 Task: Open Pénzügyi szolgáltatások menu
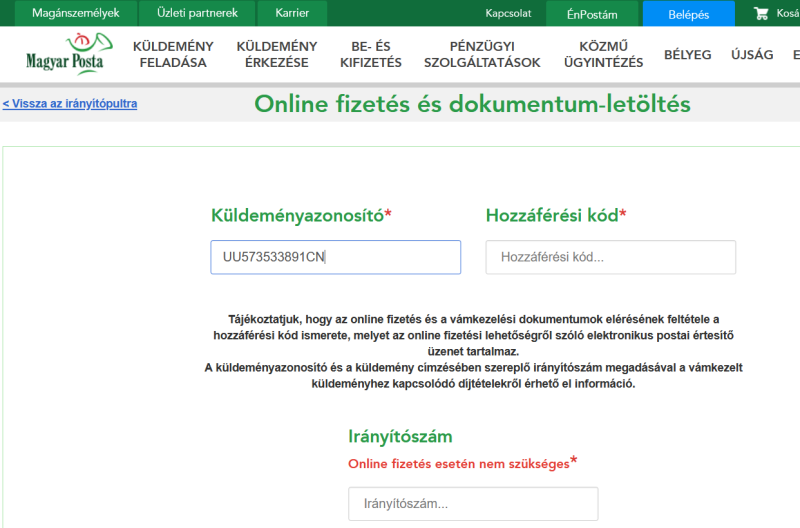pos(482,55)
